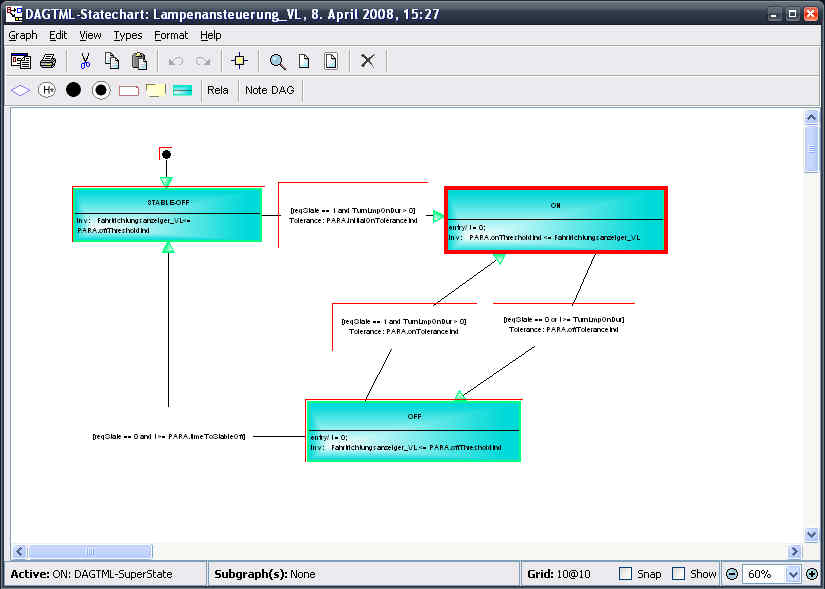
Task: Open the 60% zoom dropdown
Action: pos(794,574)
